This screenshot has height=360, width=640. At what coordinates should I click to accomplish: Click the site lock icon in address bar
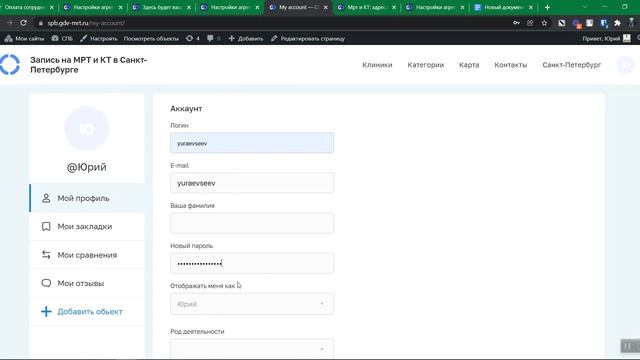click(x=40, y=23)
